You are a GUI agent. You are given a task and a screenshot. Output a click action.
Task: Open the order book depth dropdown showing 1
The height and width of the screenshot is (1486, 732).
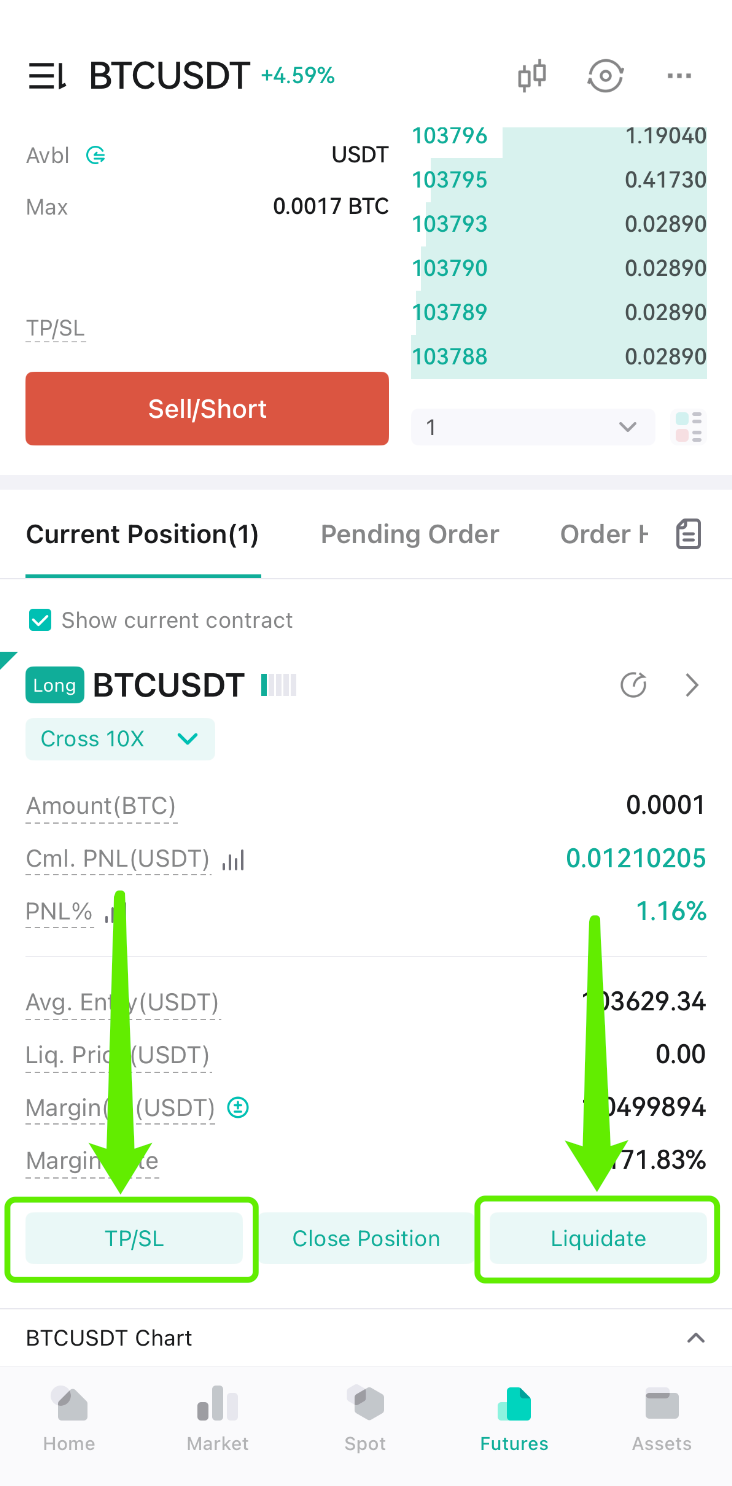(x=533, y=427)
